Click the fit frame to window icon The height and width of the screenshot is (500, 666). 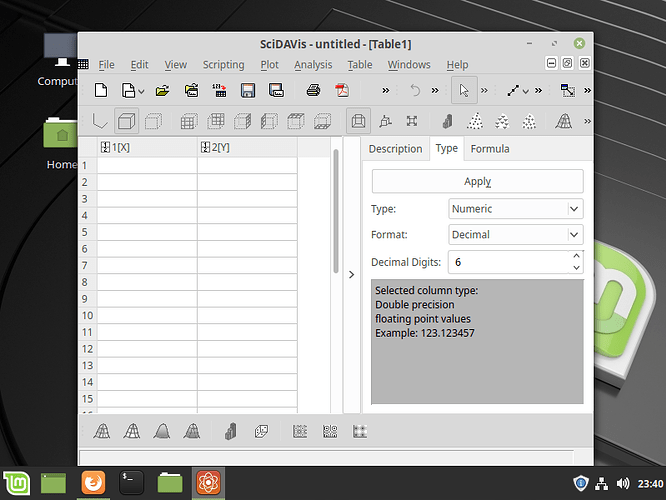[412, 121]
